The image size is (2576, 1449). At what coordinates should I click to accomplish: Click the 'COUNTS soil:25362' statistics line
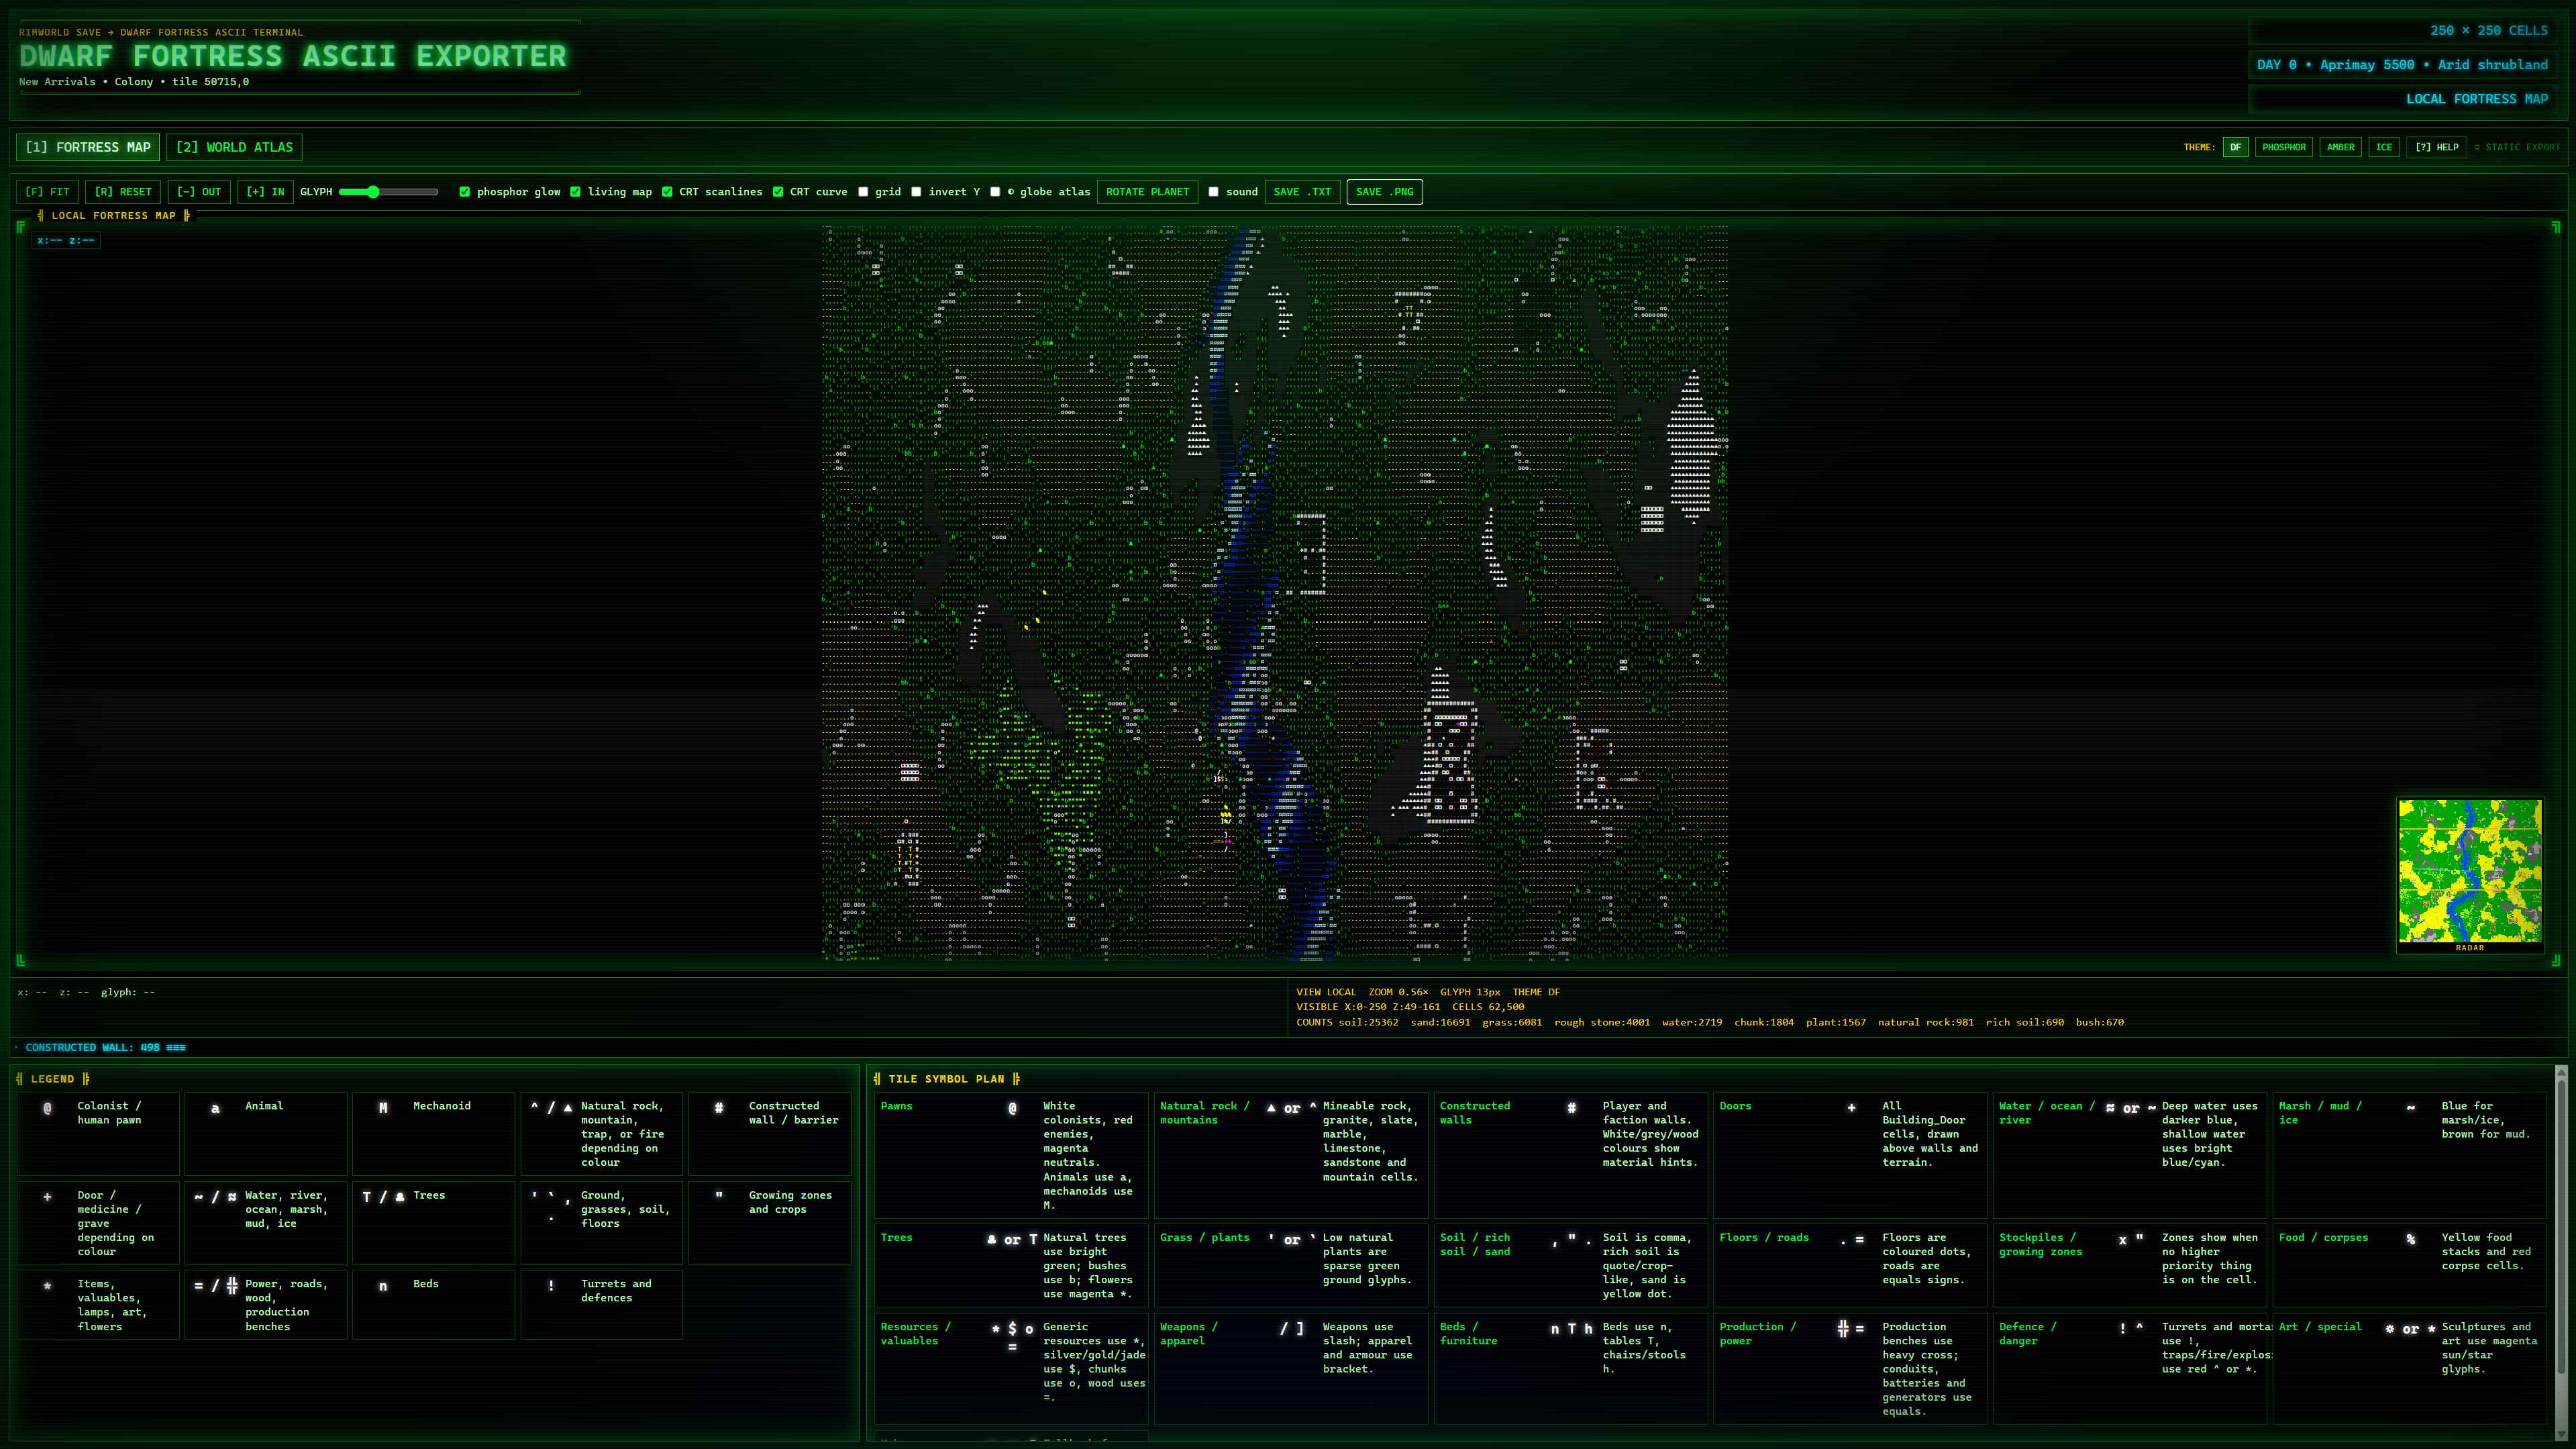coord(1710,1022)
